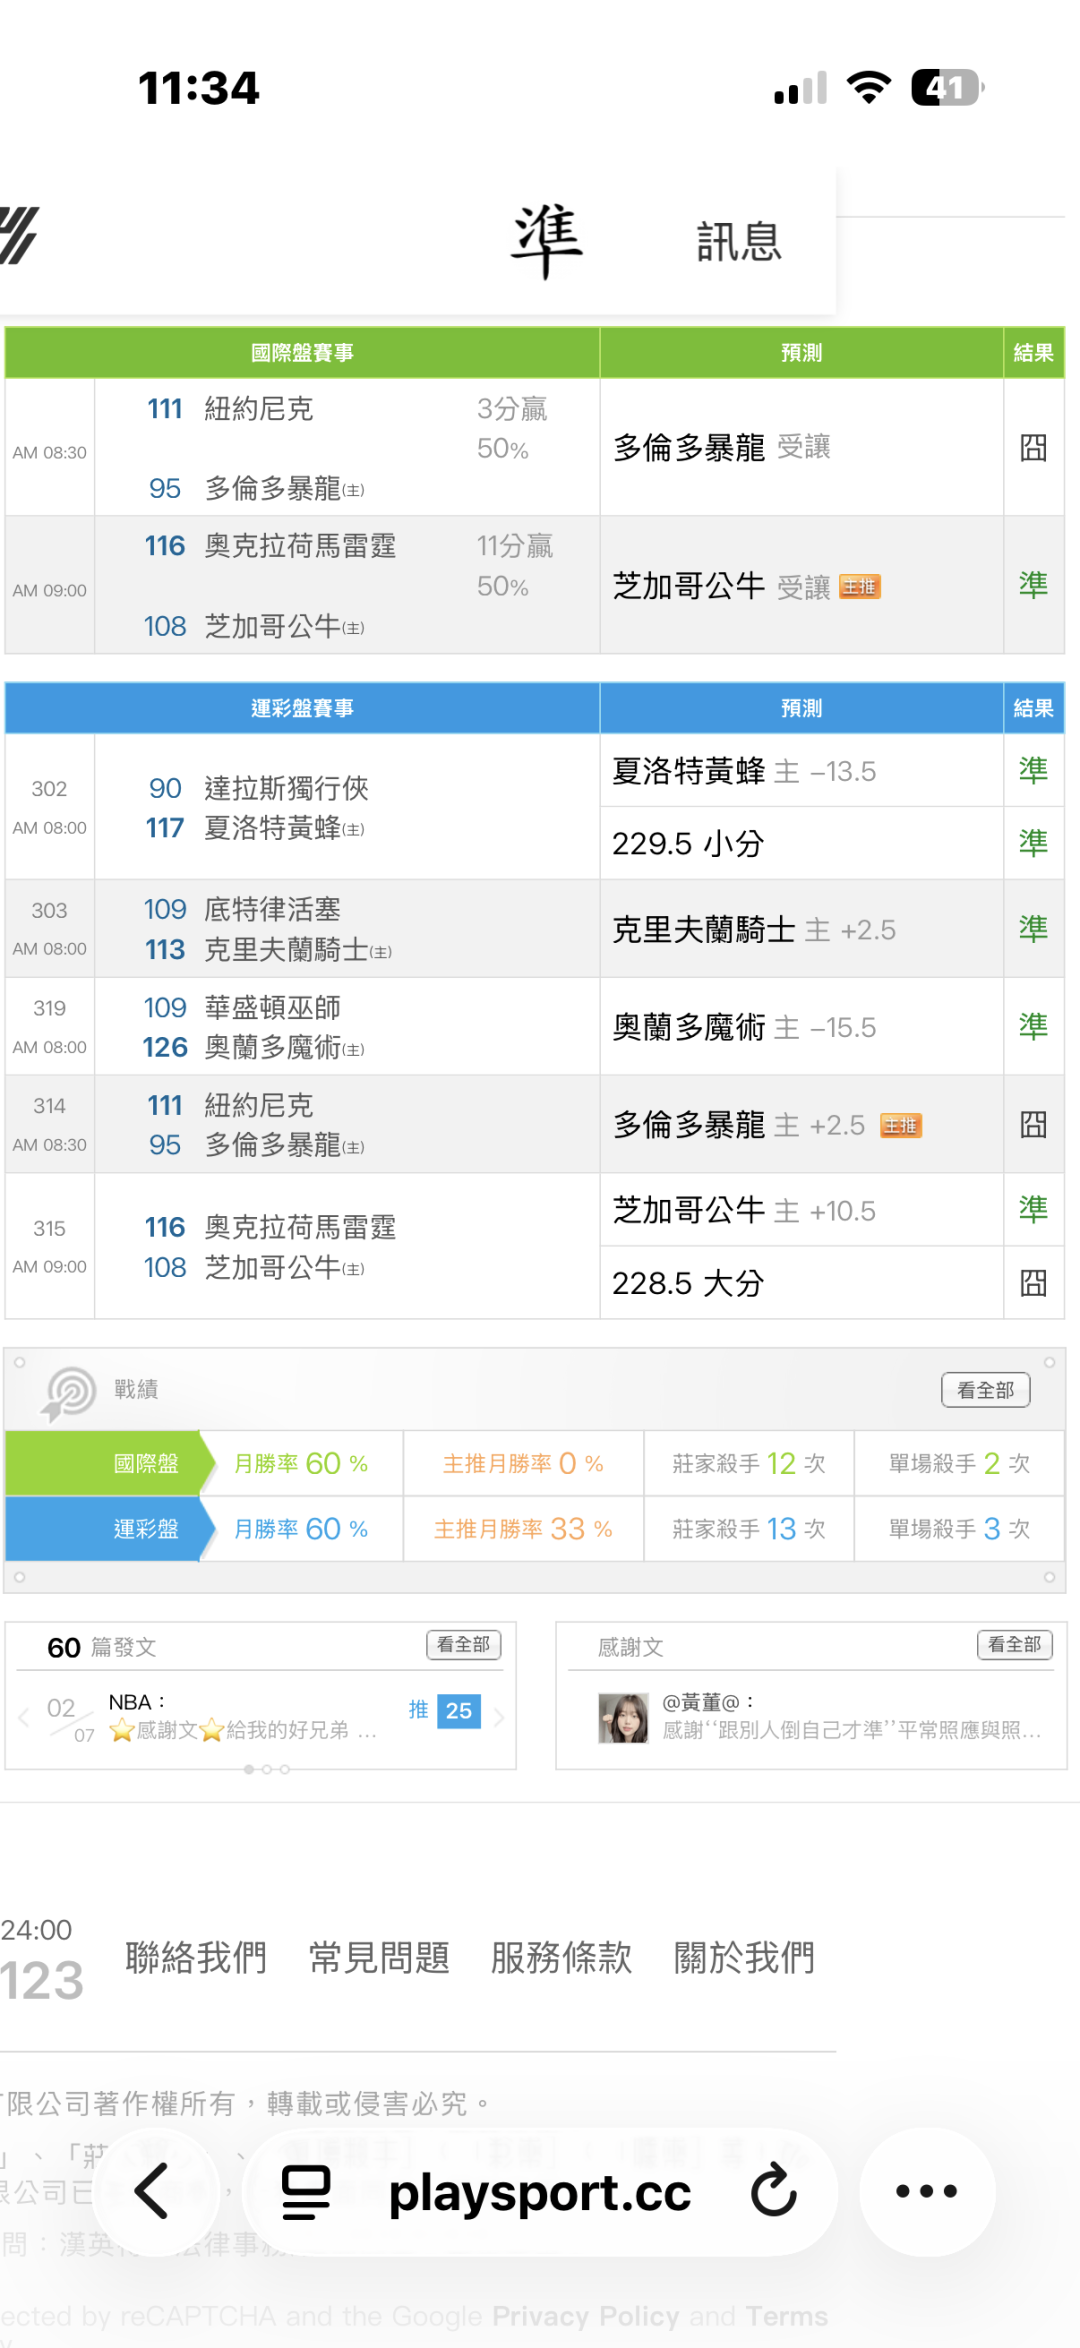1080x2348 pixels.
Task: Open the @黃董@ user avatar
Action: 623,1718
